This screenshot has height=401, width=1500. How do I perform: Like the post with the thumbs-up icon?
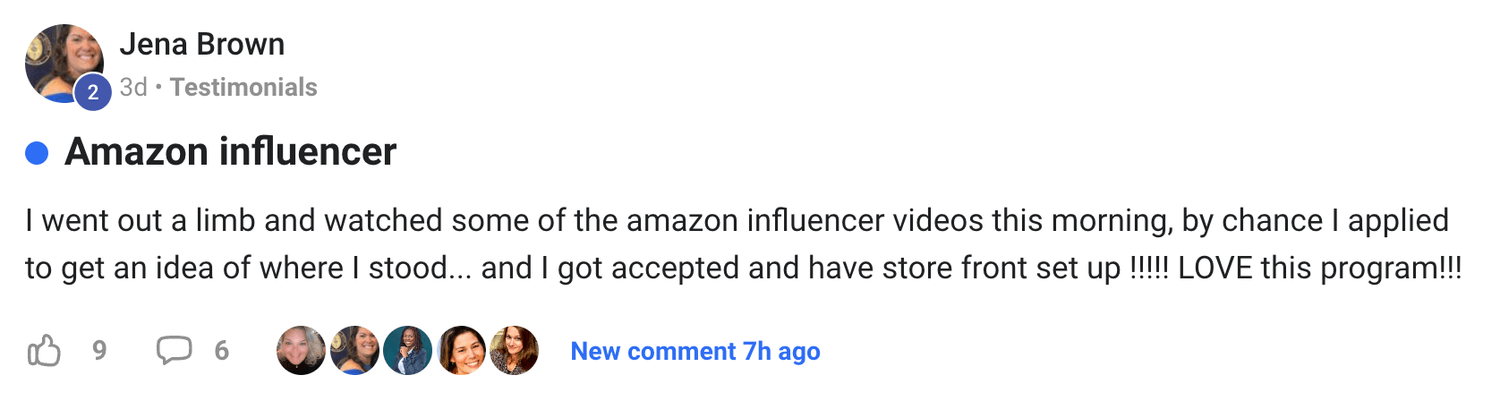[x=44, y=351]
